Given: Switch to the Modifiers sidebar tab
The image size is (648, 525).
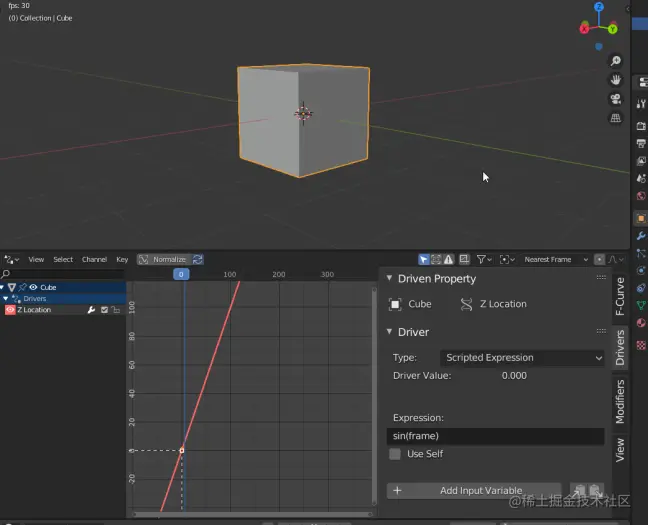Looking at the screenshot, I should (619, 401).
